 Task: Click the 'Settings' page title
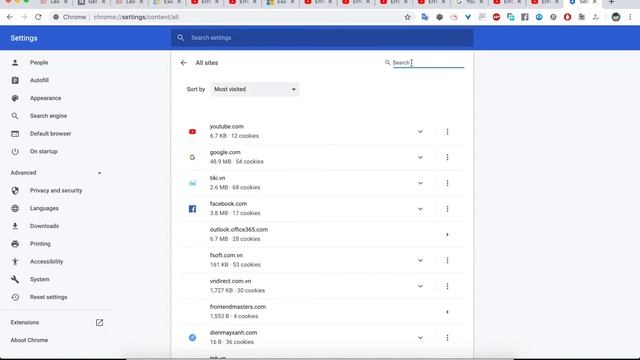click(24, 38)
